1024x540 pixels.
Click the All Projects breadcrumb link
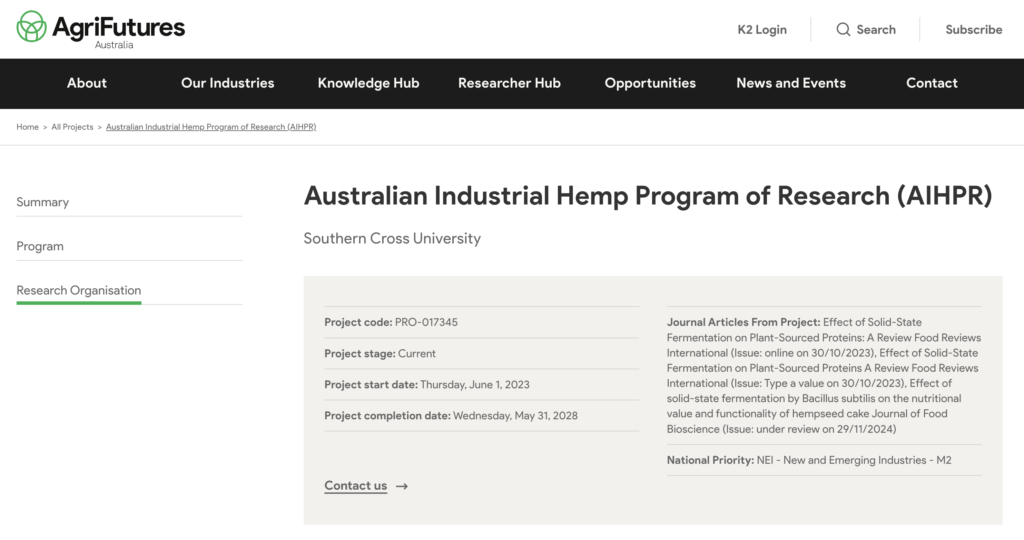coord(72,127)
